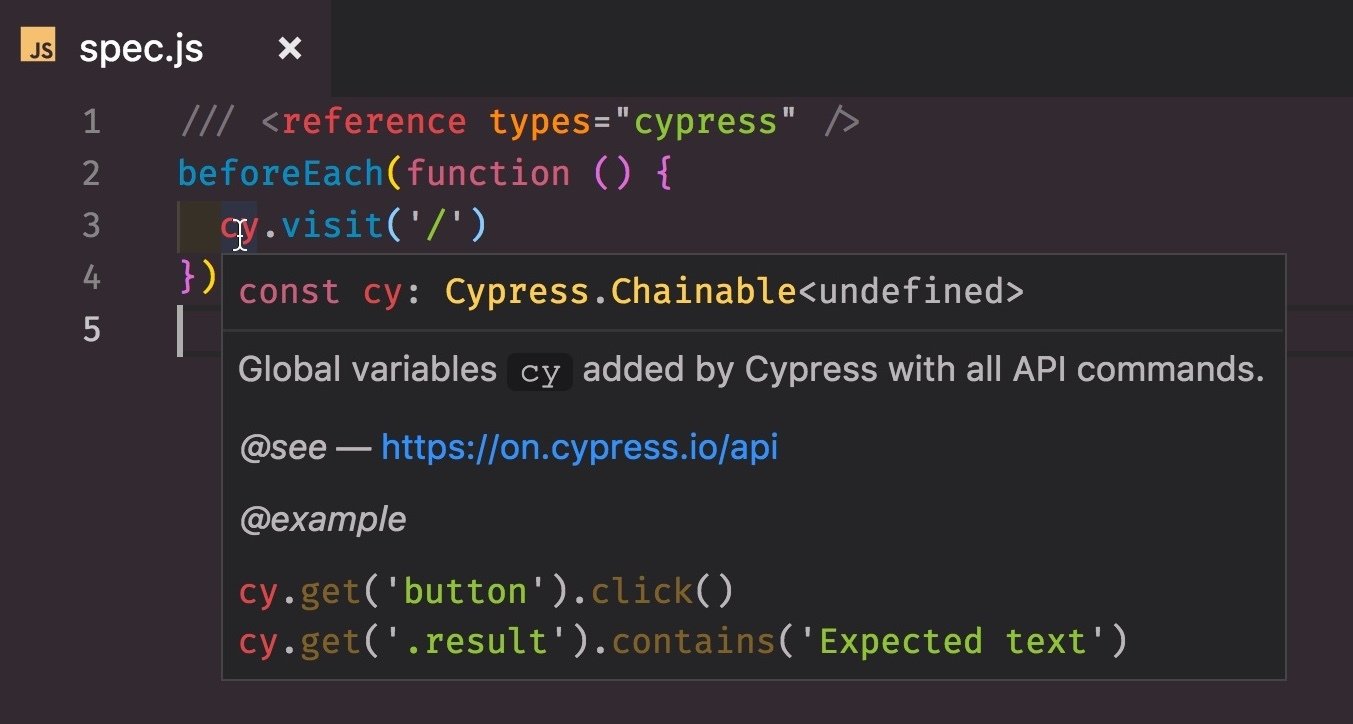Click the "cypress" string on line 1
1353x724 pixels.
707,123
